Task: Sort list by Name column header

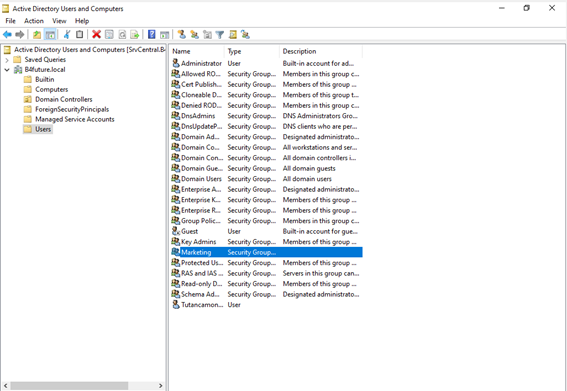Action: [x=197, y=51]
